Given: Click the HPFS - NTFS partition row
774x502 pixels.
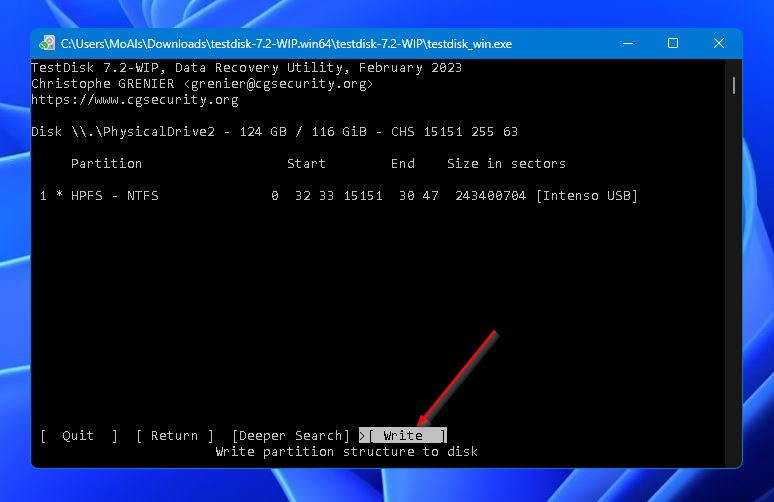Looking at the screenshot, I should point(339,196).
